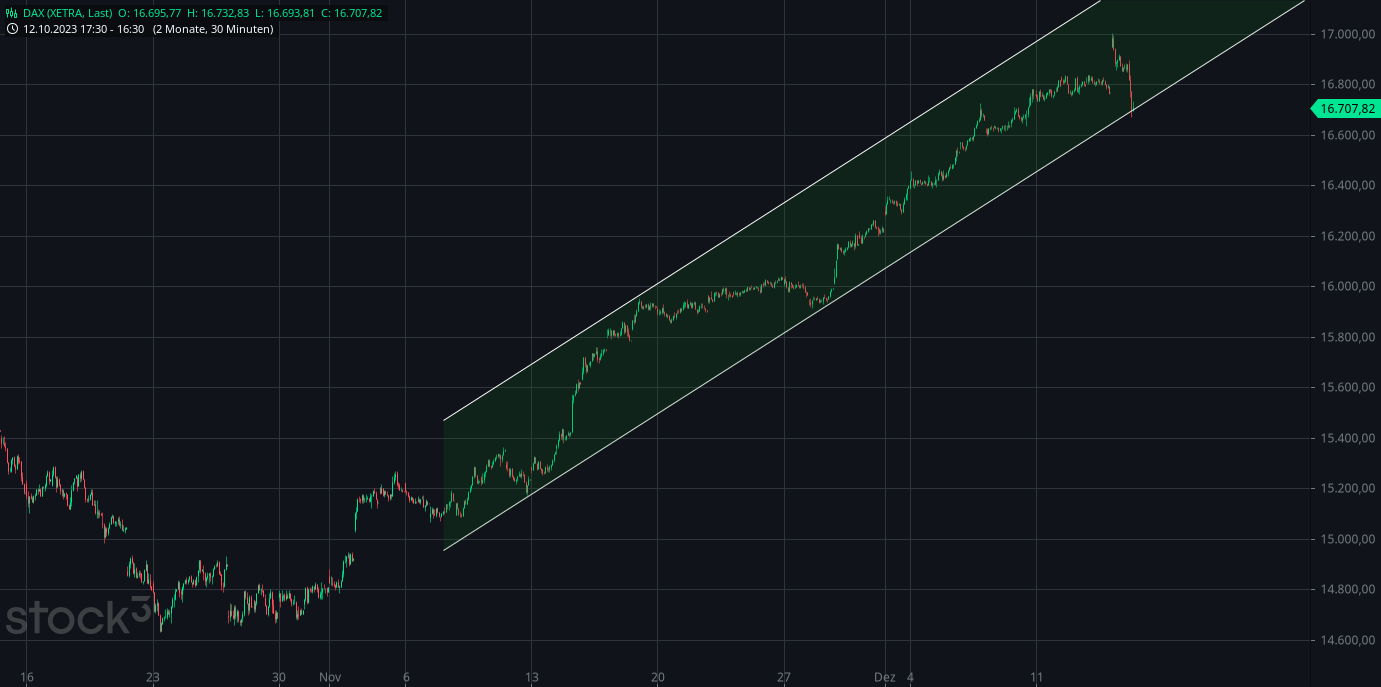Click the Dez label on the time axis
This screenshot has width=1381, height=687.
886,676
